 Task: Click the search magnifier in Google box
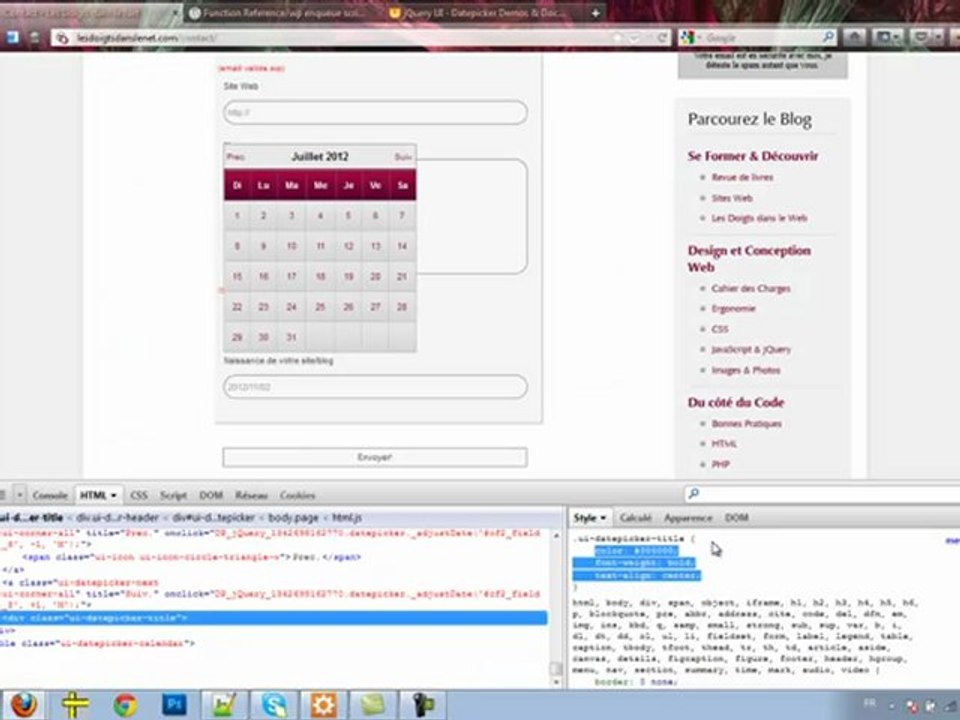pos(828,37)
